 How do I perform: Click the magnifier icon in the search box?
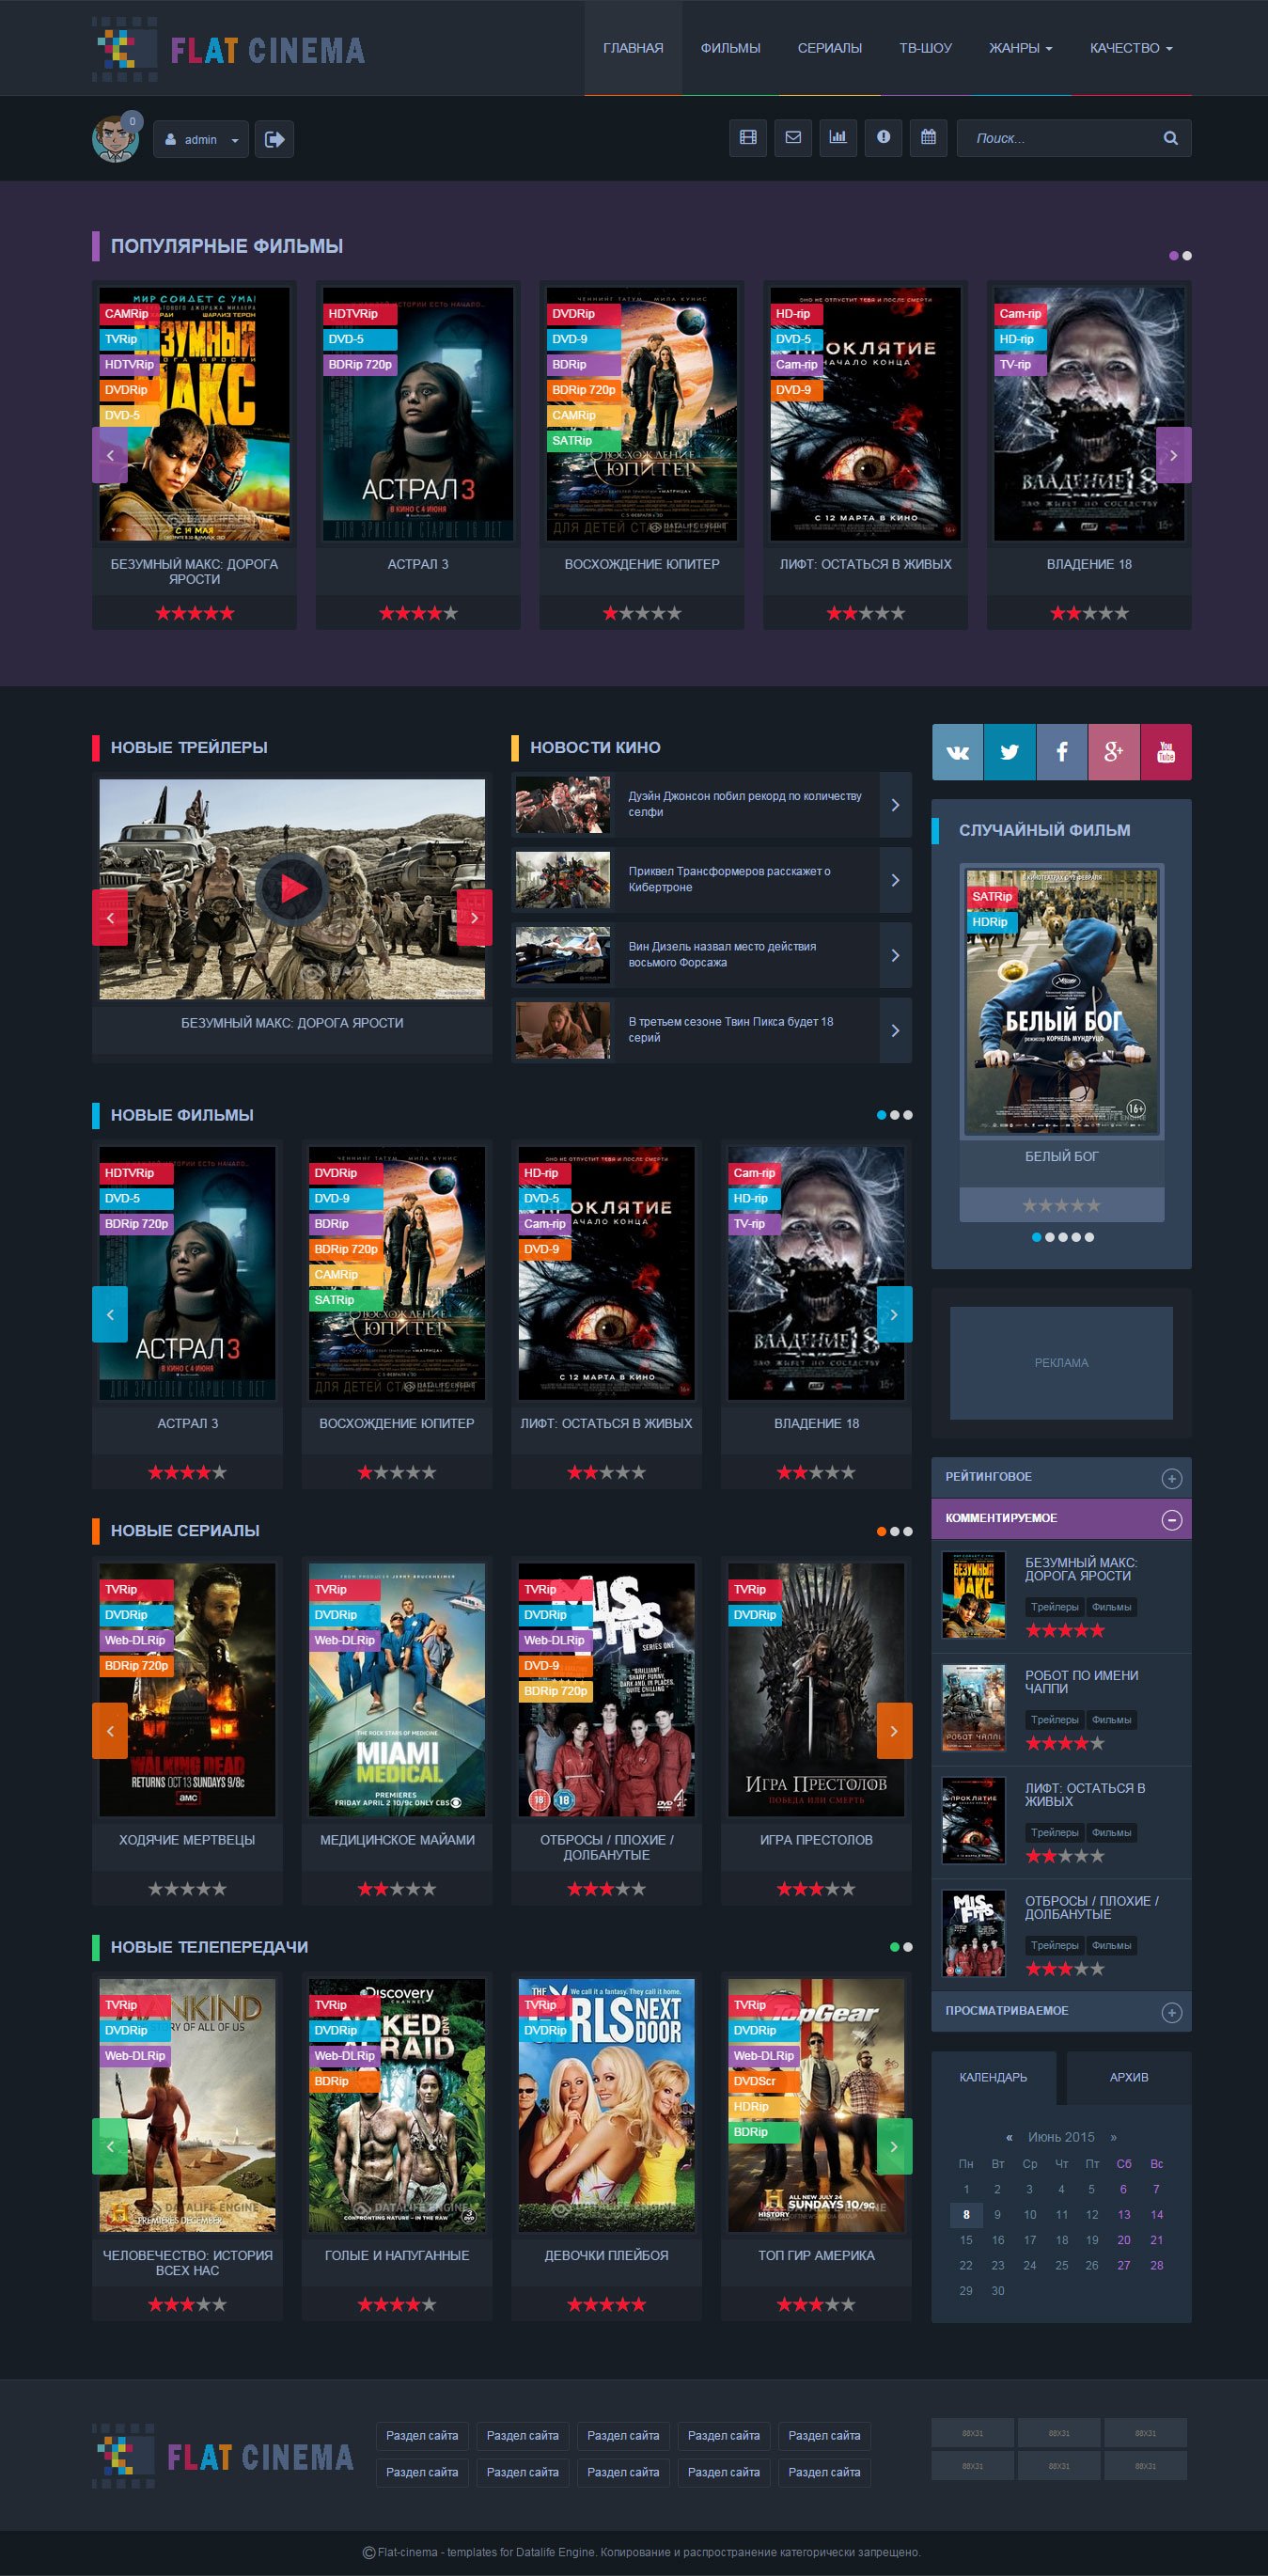pyautogui.click(x=1170, y=138)
